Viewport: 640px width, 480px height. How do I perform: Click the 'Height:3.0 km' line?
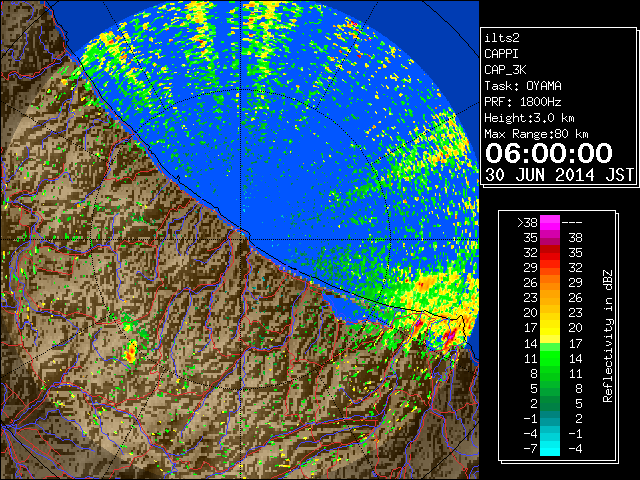(x=529, y=118)
